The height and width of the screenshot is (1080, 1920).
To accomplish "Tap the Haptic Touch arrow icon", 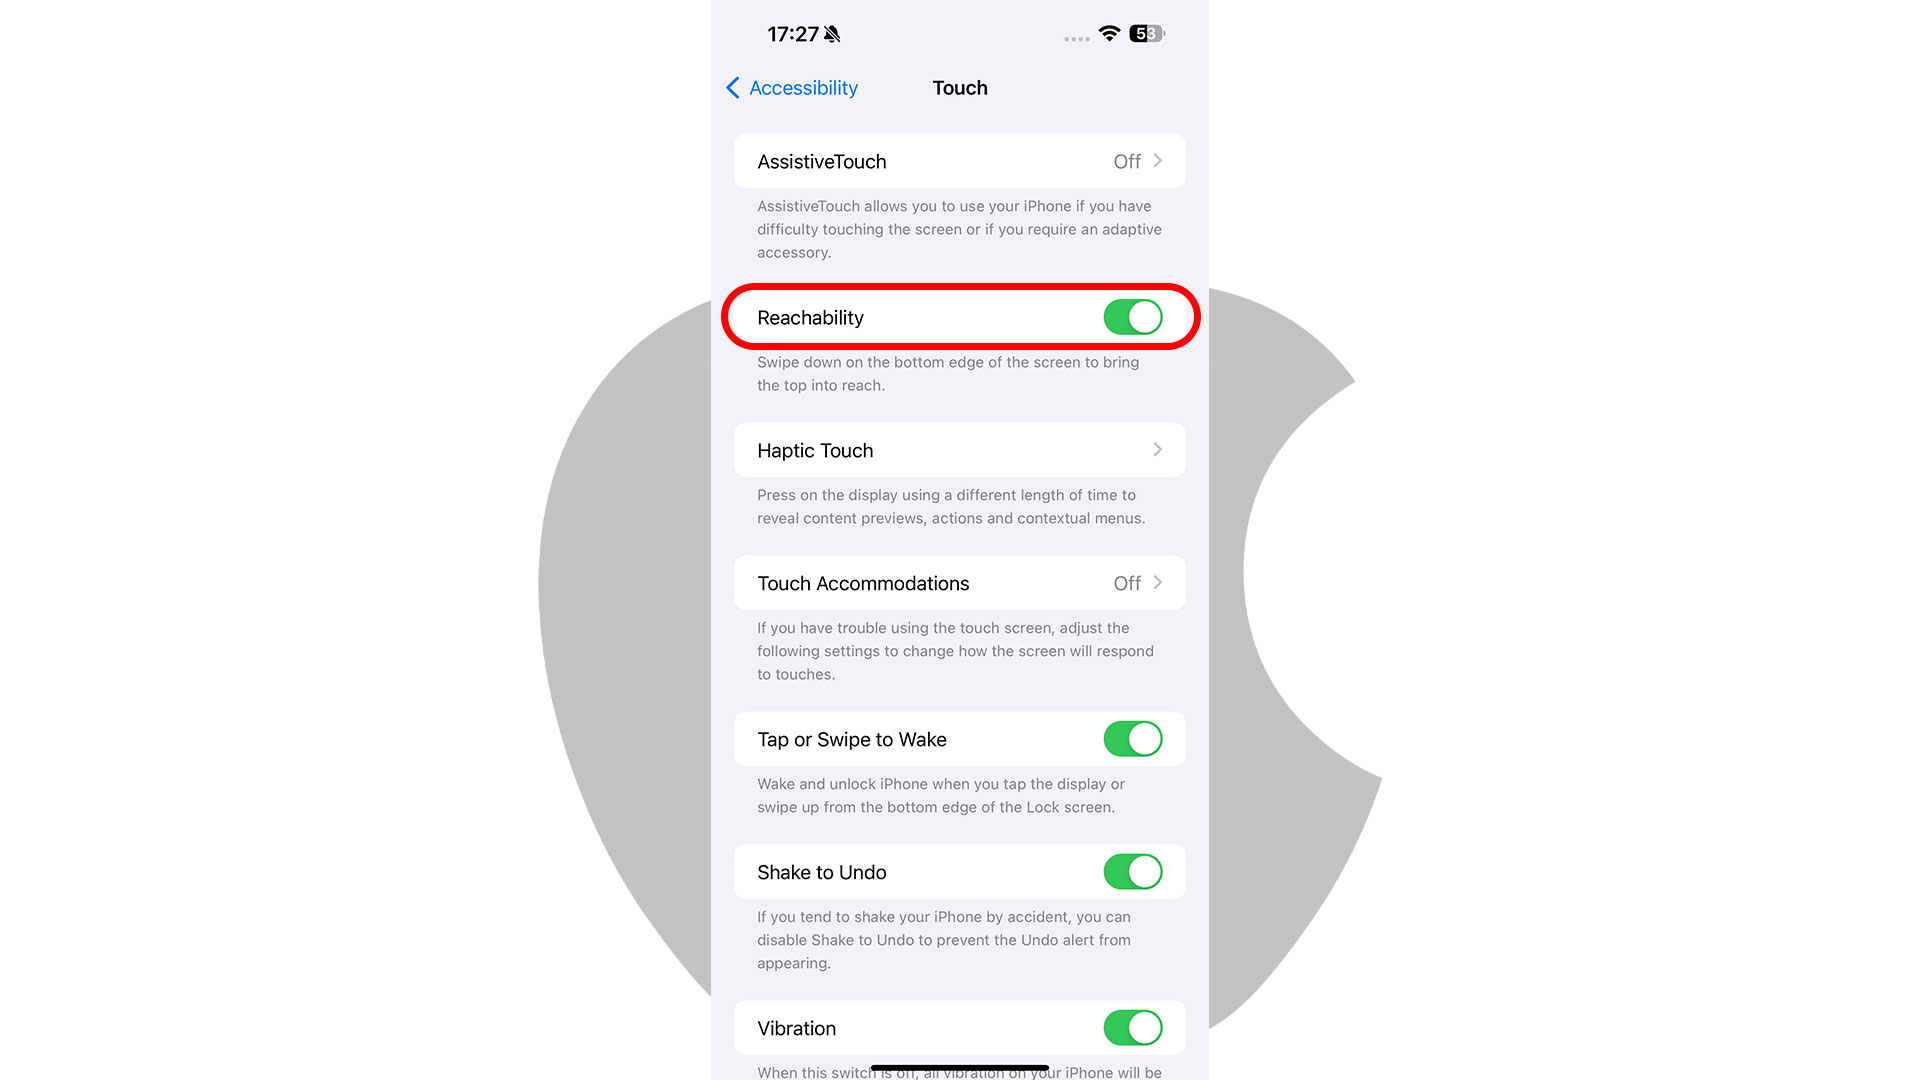I will tap(1158, 450).
